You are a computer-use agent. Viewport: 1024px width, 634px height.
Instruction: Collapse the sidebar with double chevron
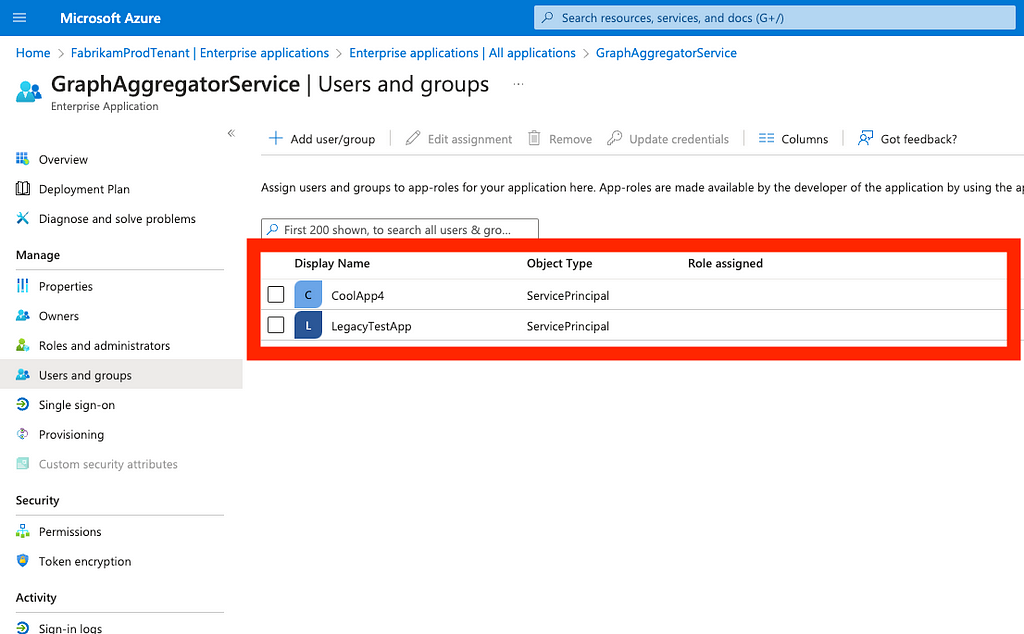coord(231,133)
